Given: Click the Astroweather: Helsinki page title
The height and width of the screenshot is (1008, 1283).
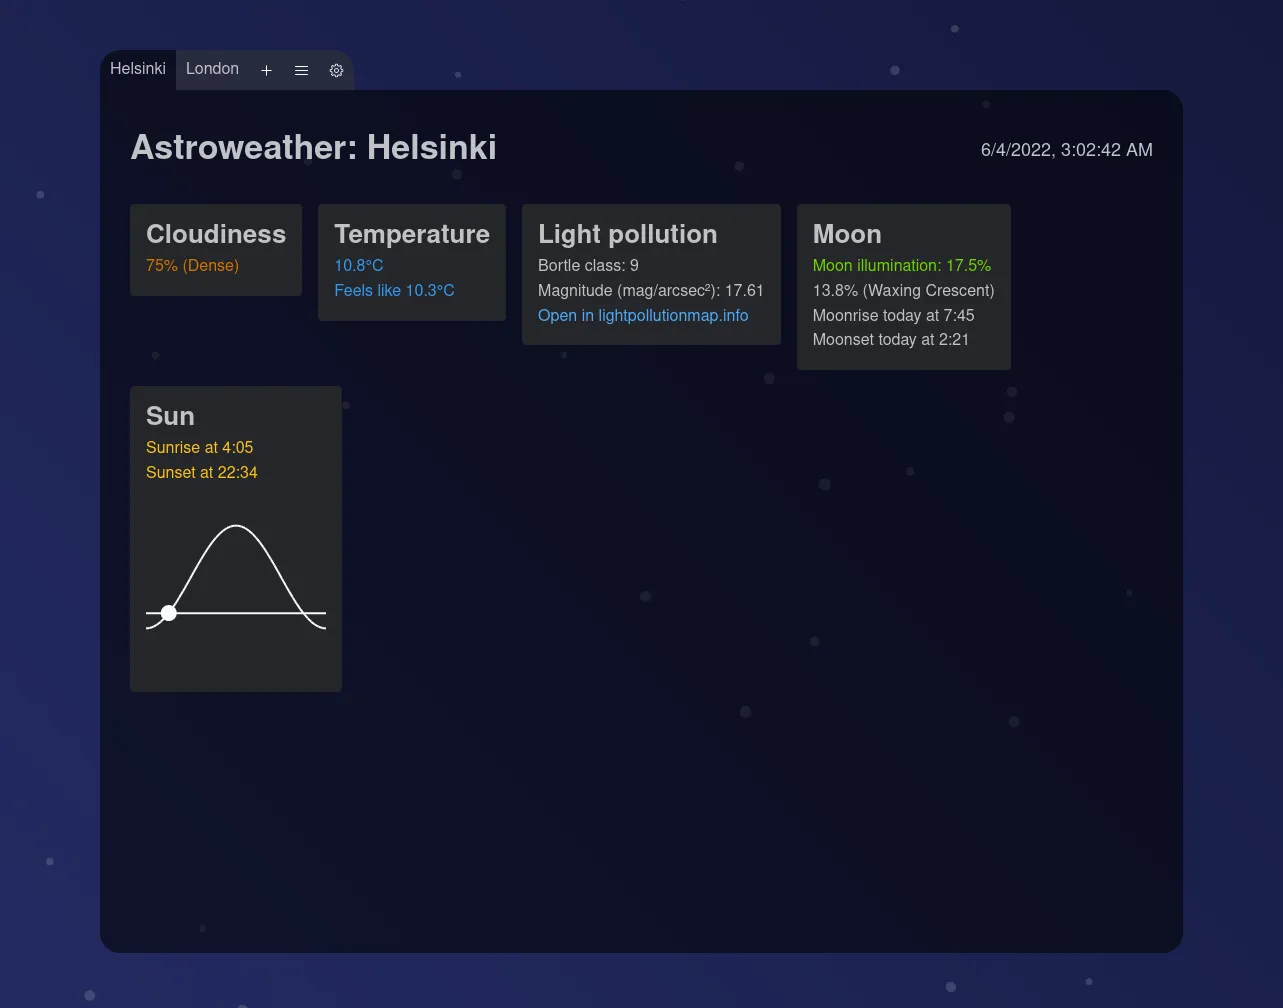Looking at the screenshot, I should 313,147.
